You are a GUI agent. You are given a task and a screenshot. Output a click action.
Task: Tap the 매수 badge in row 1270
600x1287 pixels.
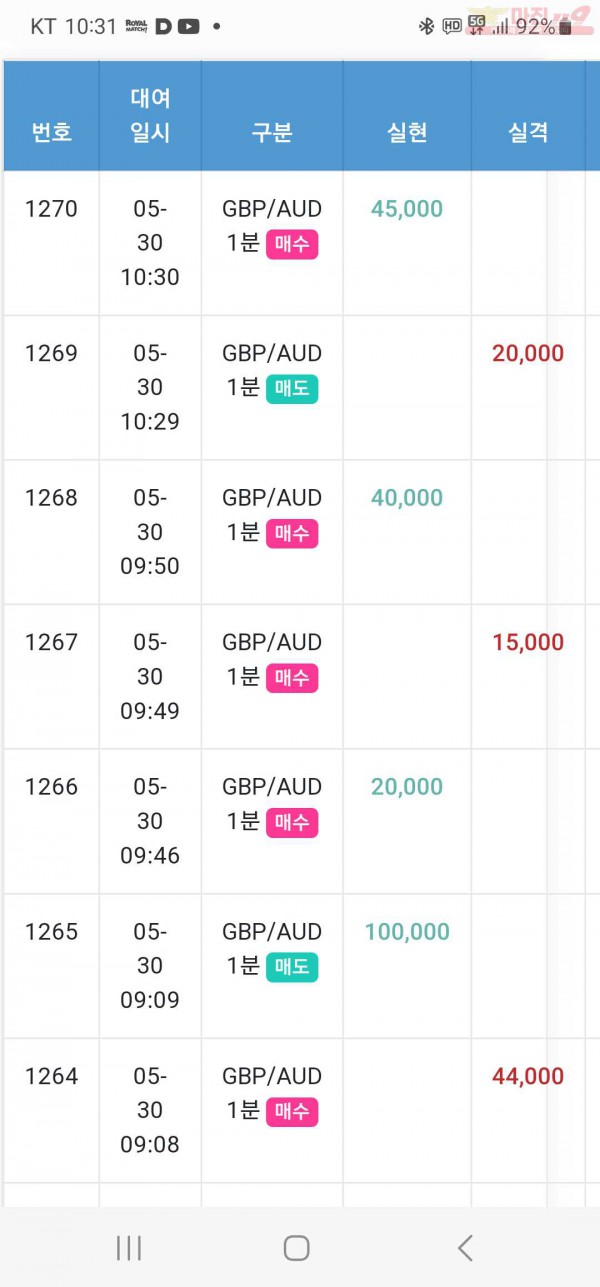point(292,245)
